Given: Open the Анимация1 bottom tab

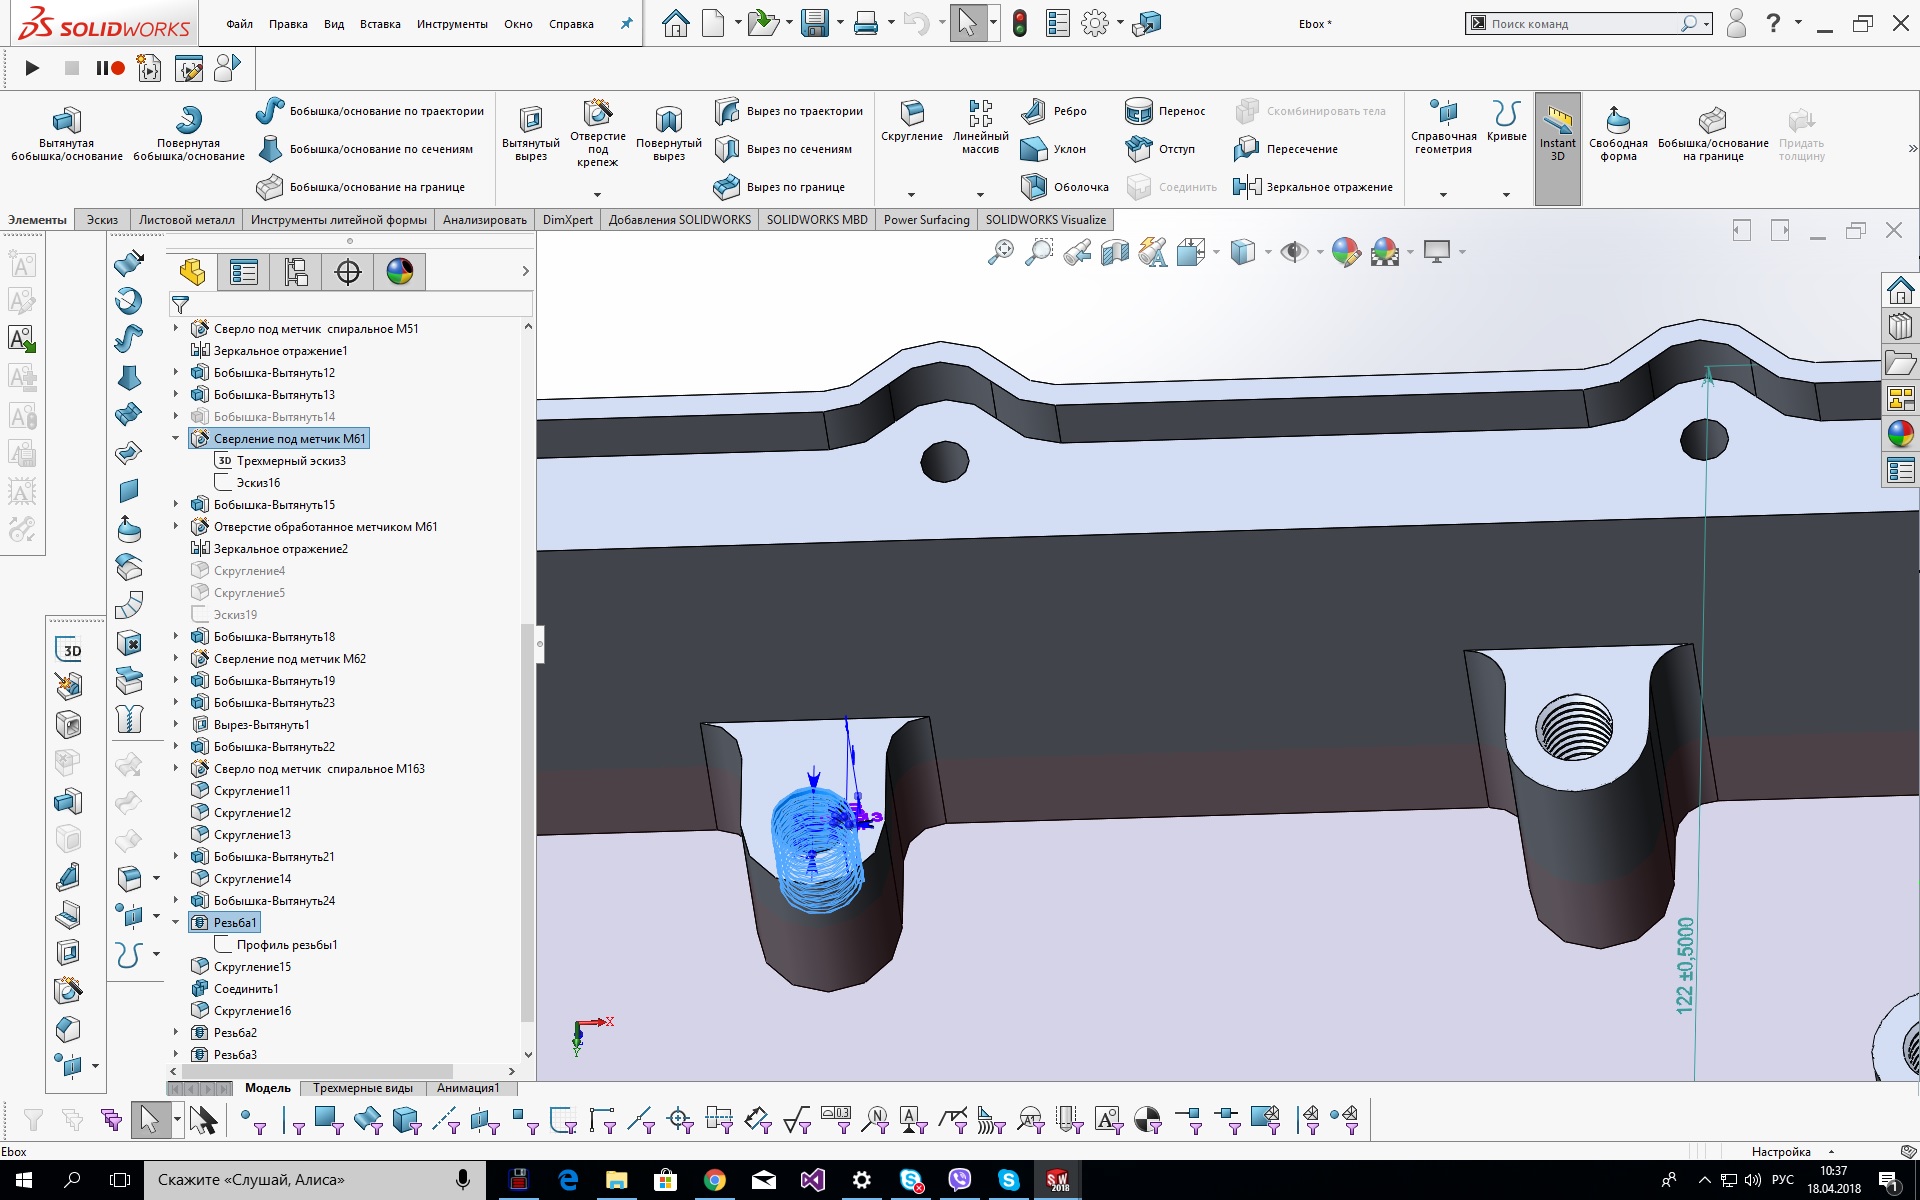Looking at the screenshot, I should pyautogui.click(x=468, y=1088).
